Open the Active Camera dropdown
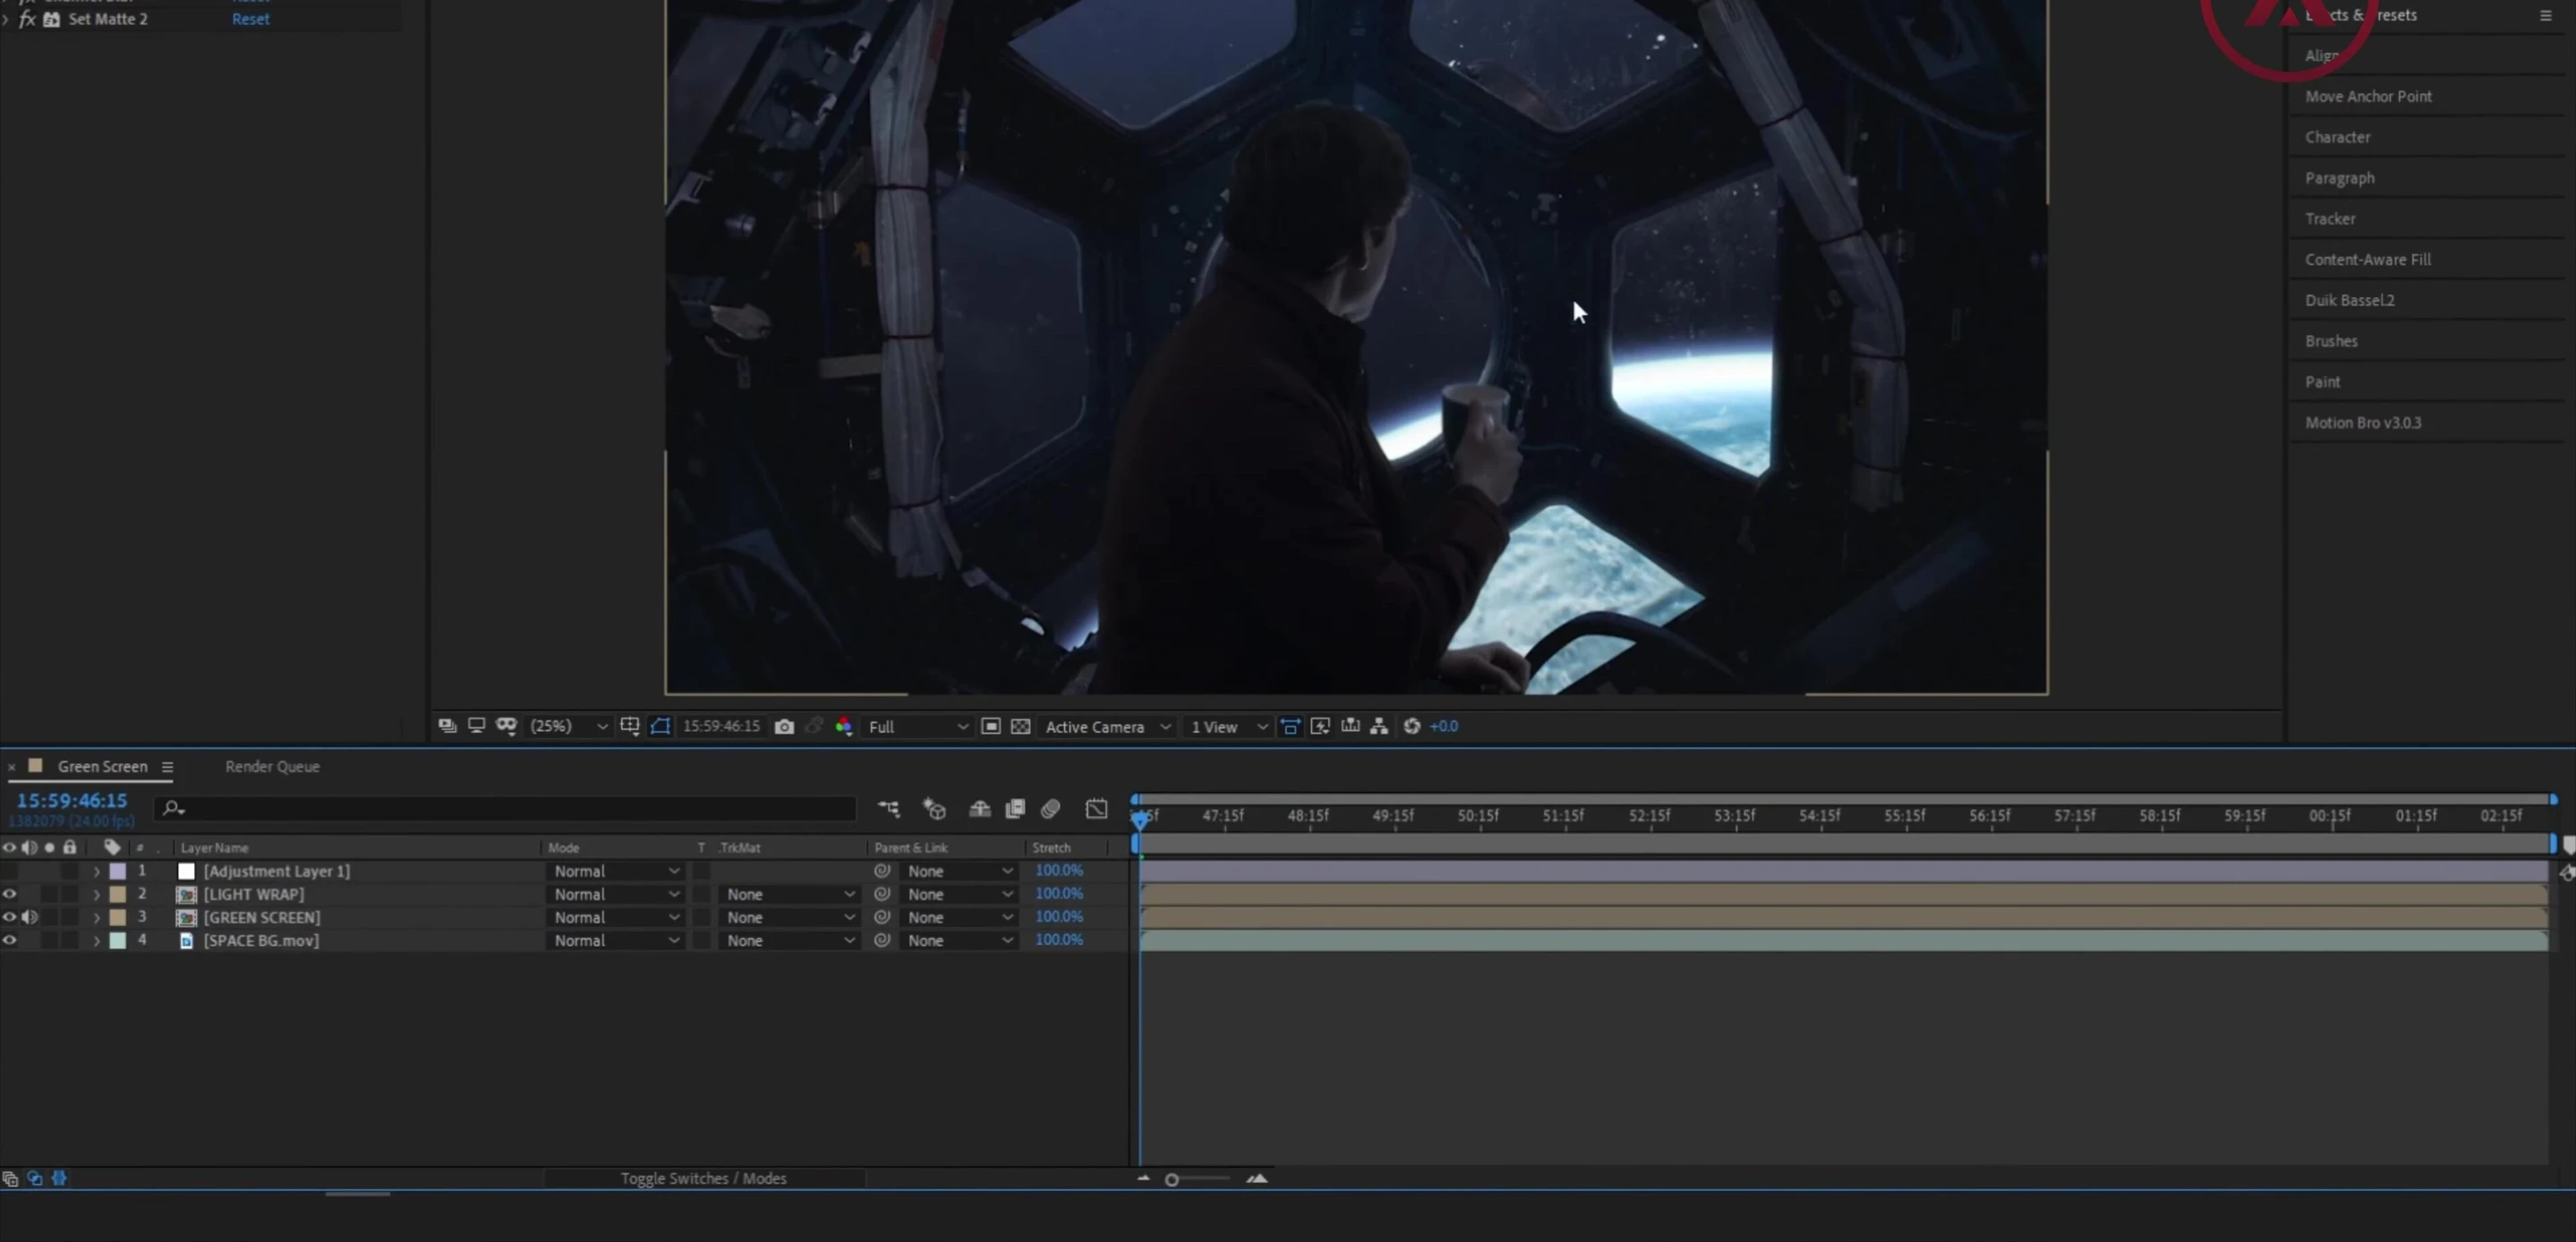The image size is (2576, 1242). [x=1107, y=727]
